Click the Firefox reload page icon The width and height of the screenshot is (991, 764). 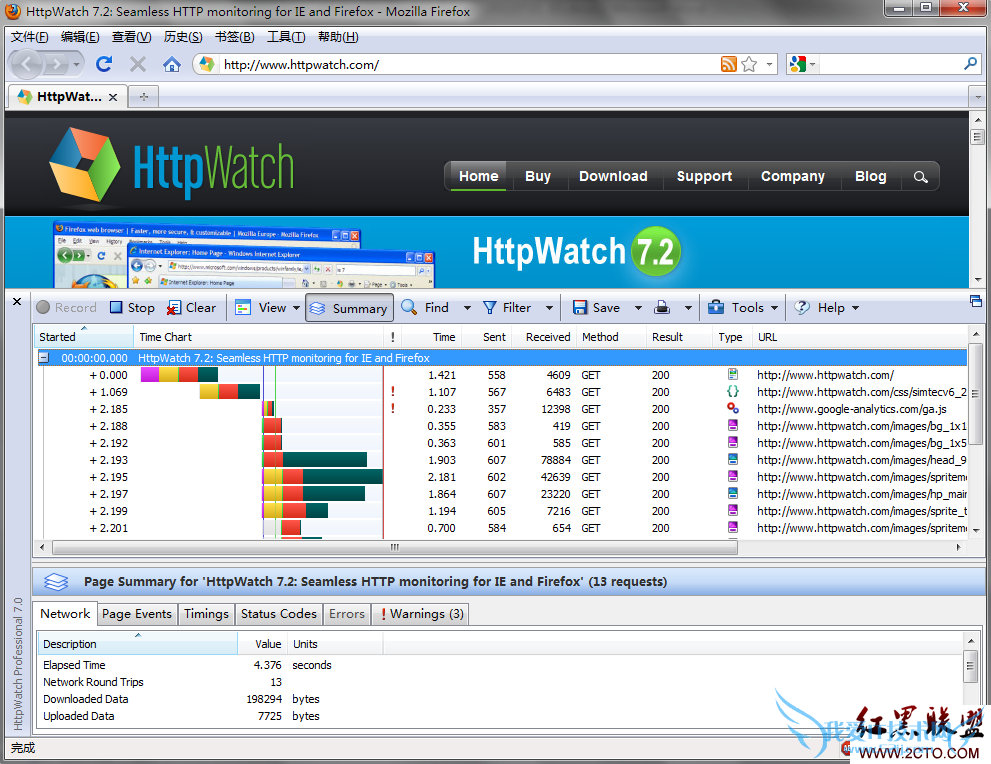pos(103,64)
